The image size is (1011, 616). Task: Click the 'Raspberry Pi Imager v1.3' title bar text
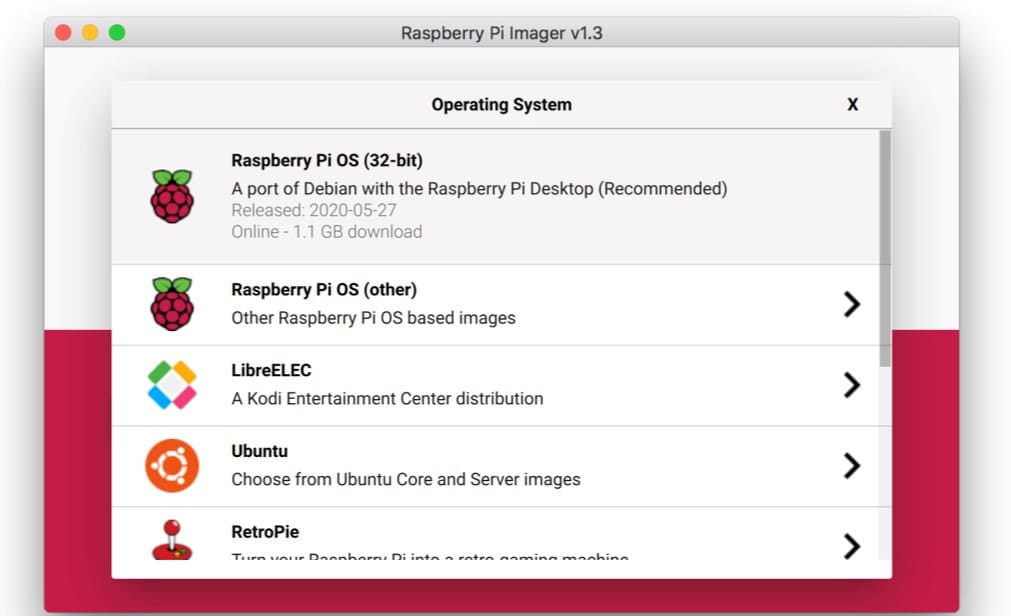tap(502, 33)
